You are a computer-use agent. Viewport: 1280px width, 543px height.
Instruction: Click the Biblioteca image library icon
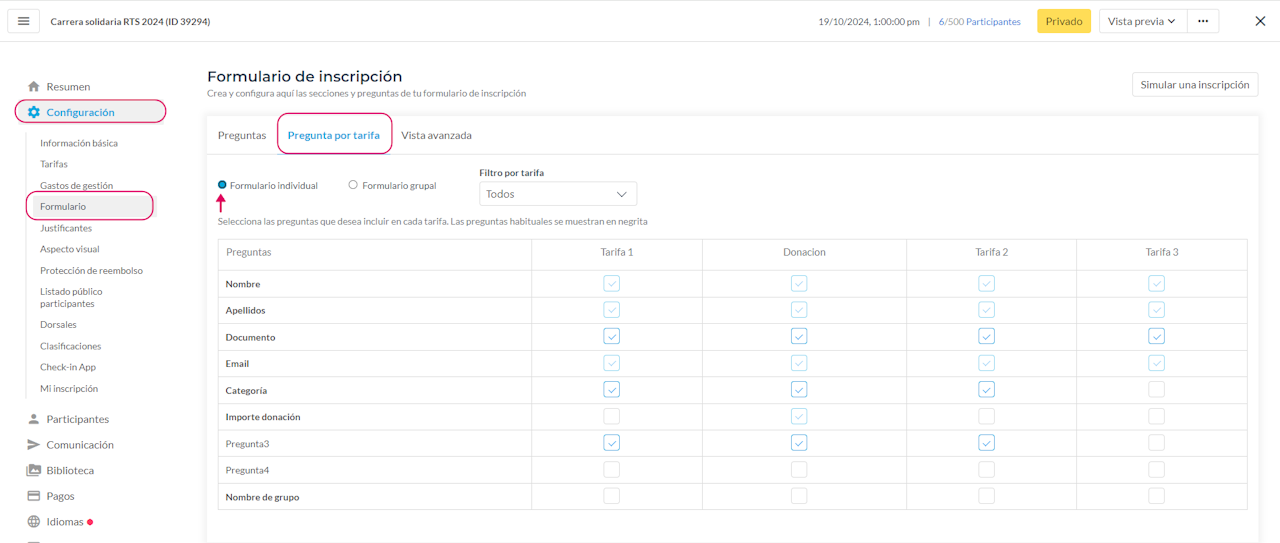click(34, 470)
